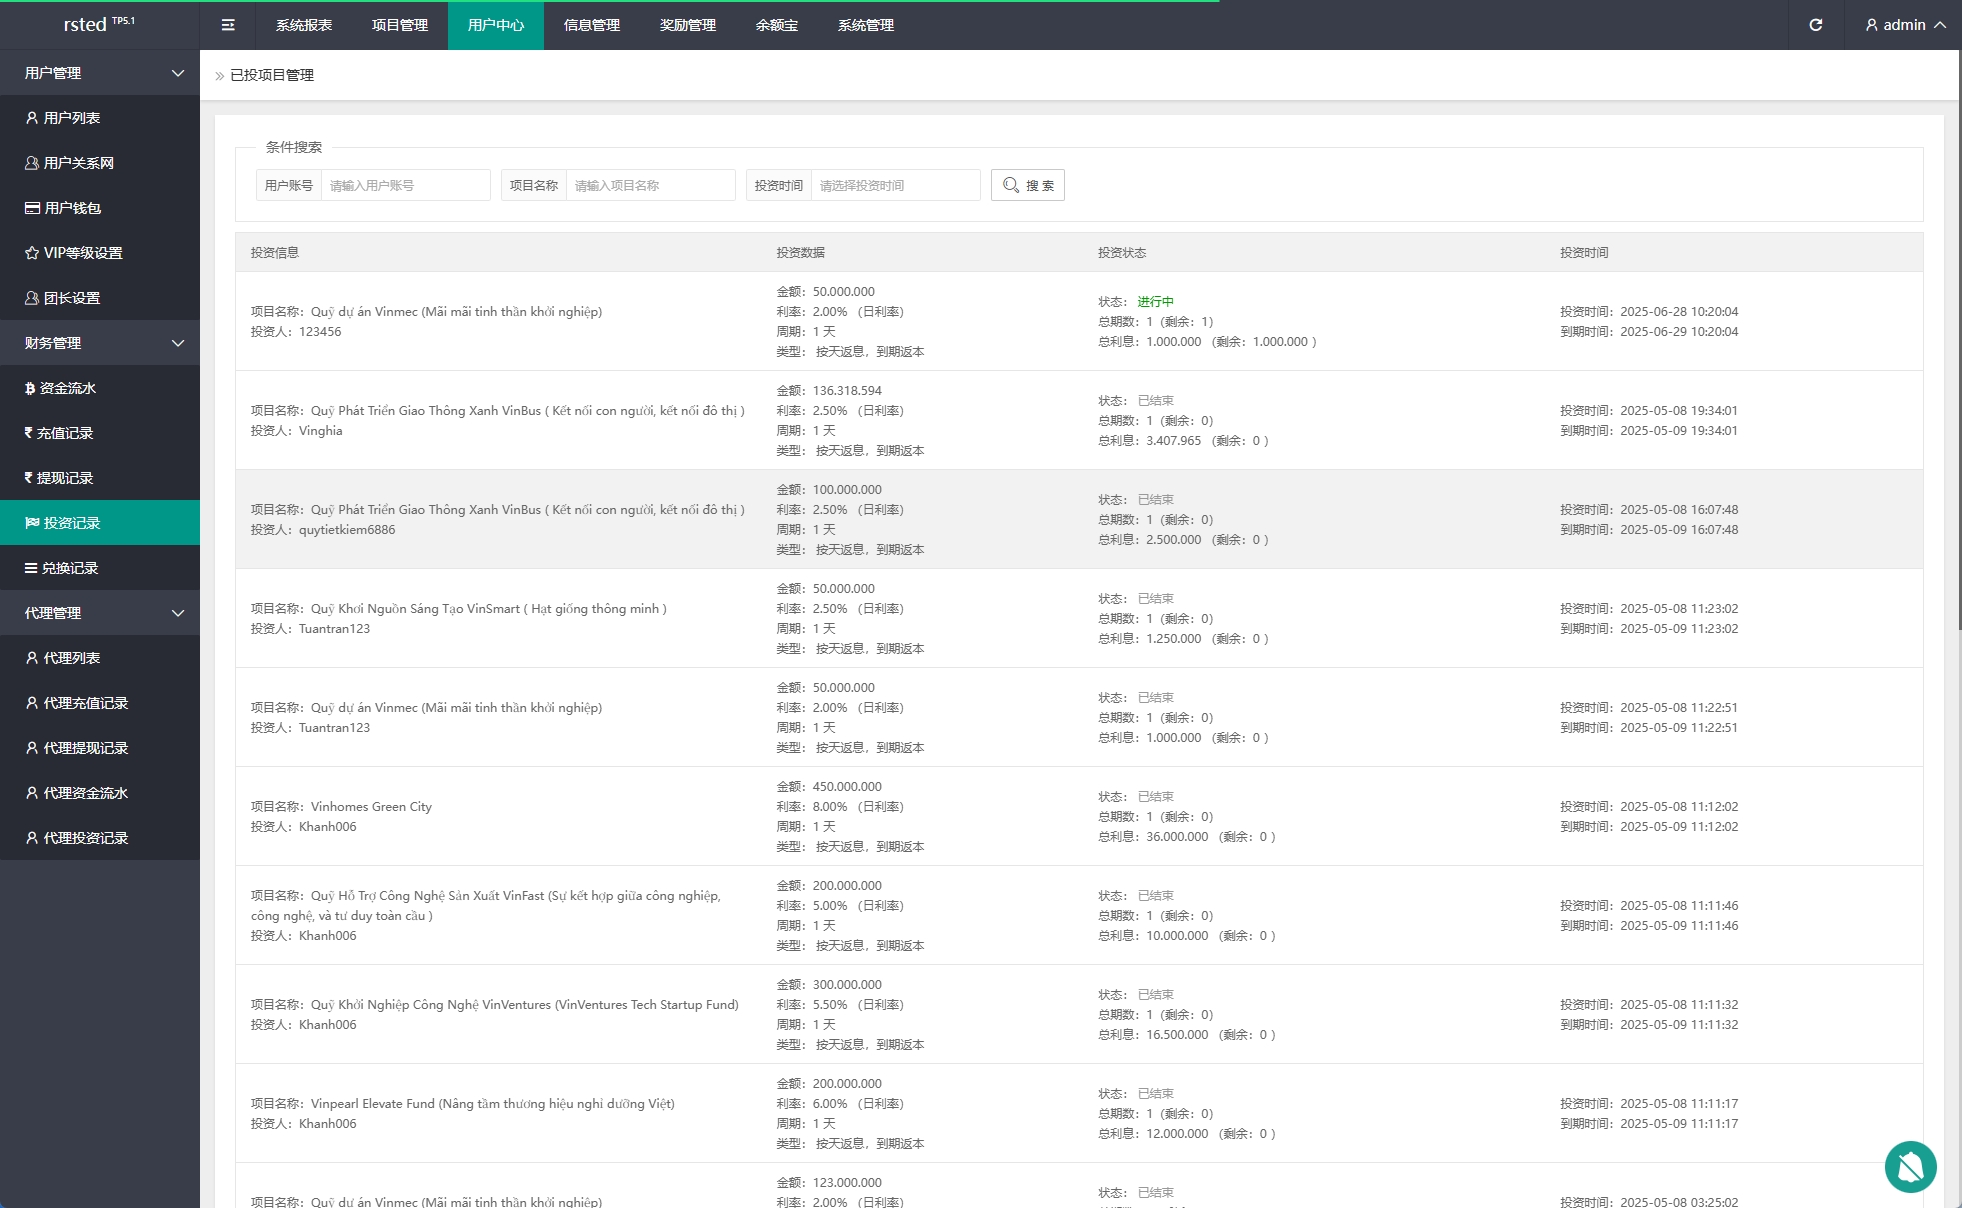Screen dimensions: 1962x1208
Task: Switch to 项目管理 top menu
Action: [x=400, y=25]
